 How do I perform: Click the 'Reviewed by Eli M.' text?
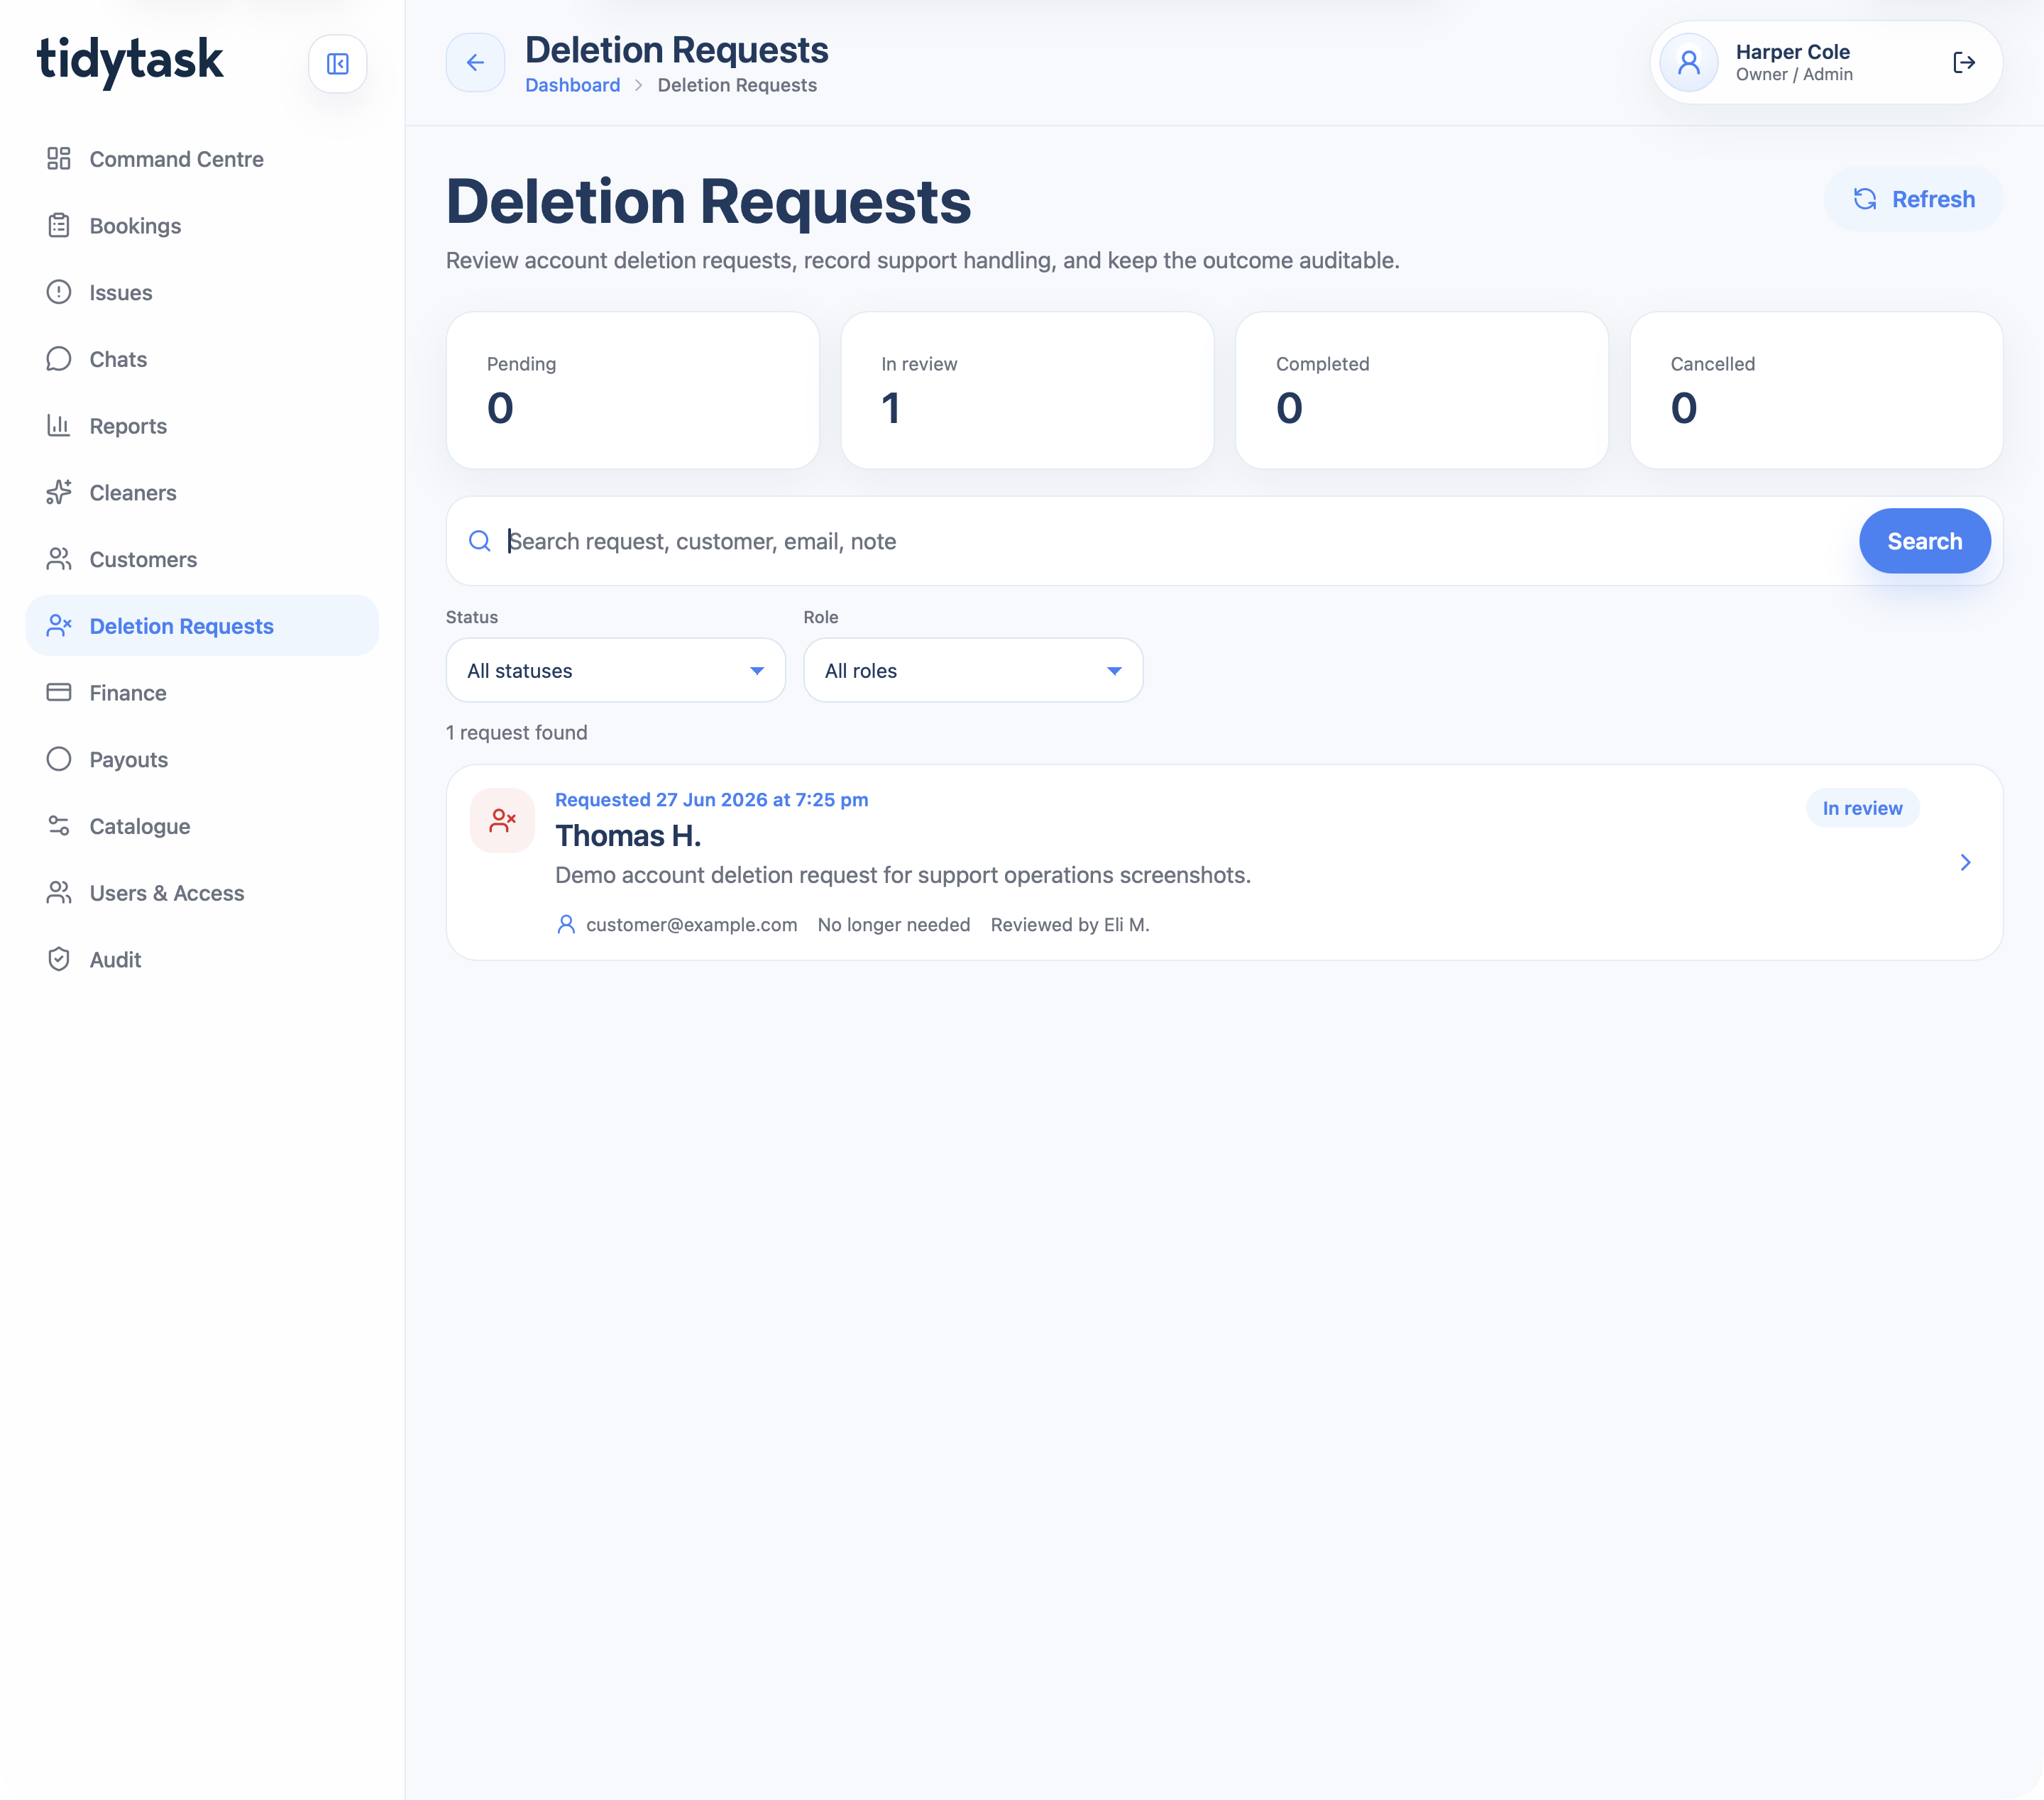point(1070,925)
